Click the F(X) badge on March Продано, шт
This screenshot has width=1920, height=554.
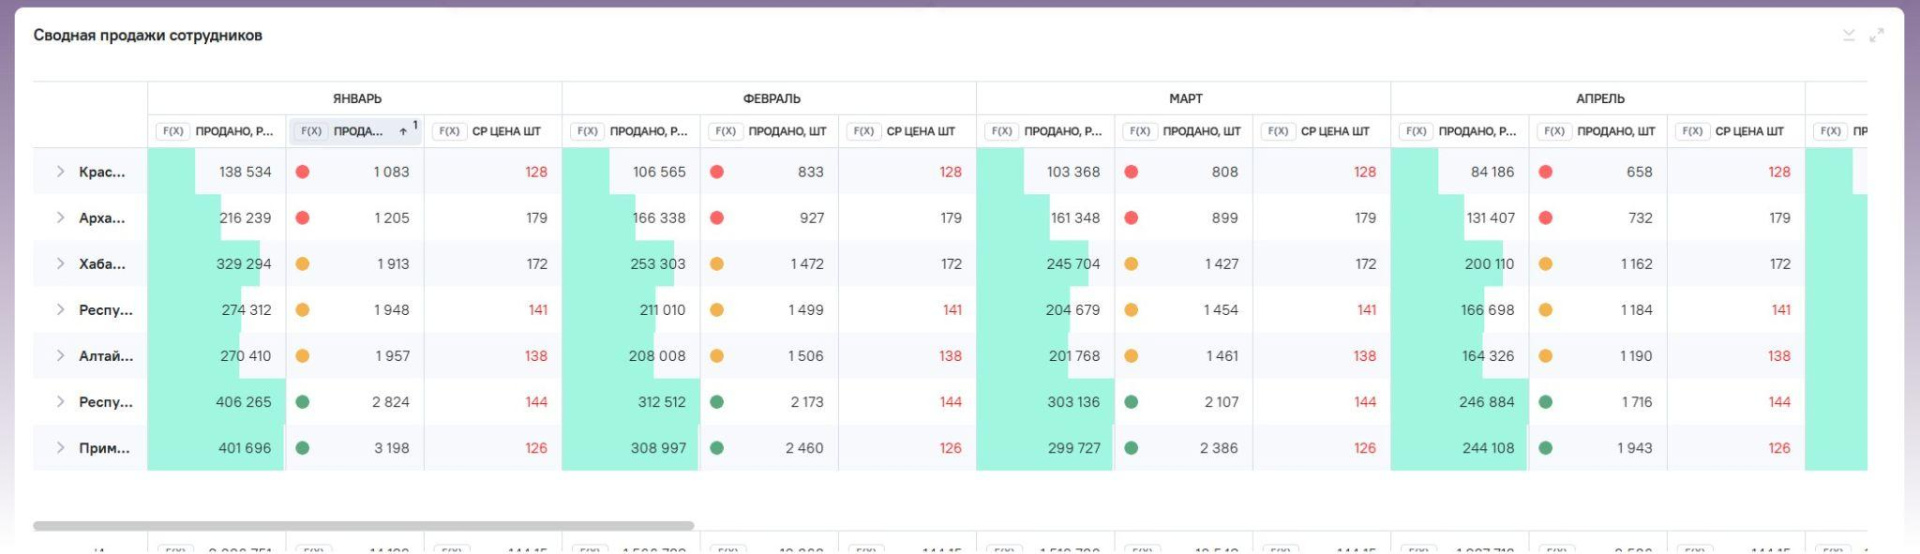click(1140, 131)
